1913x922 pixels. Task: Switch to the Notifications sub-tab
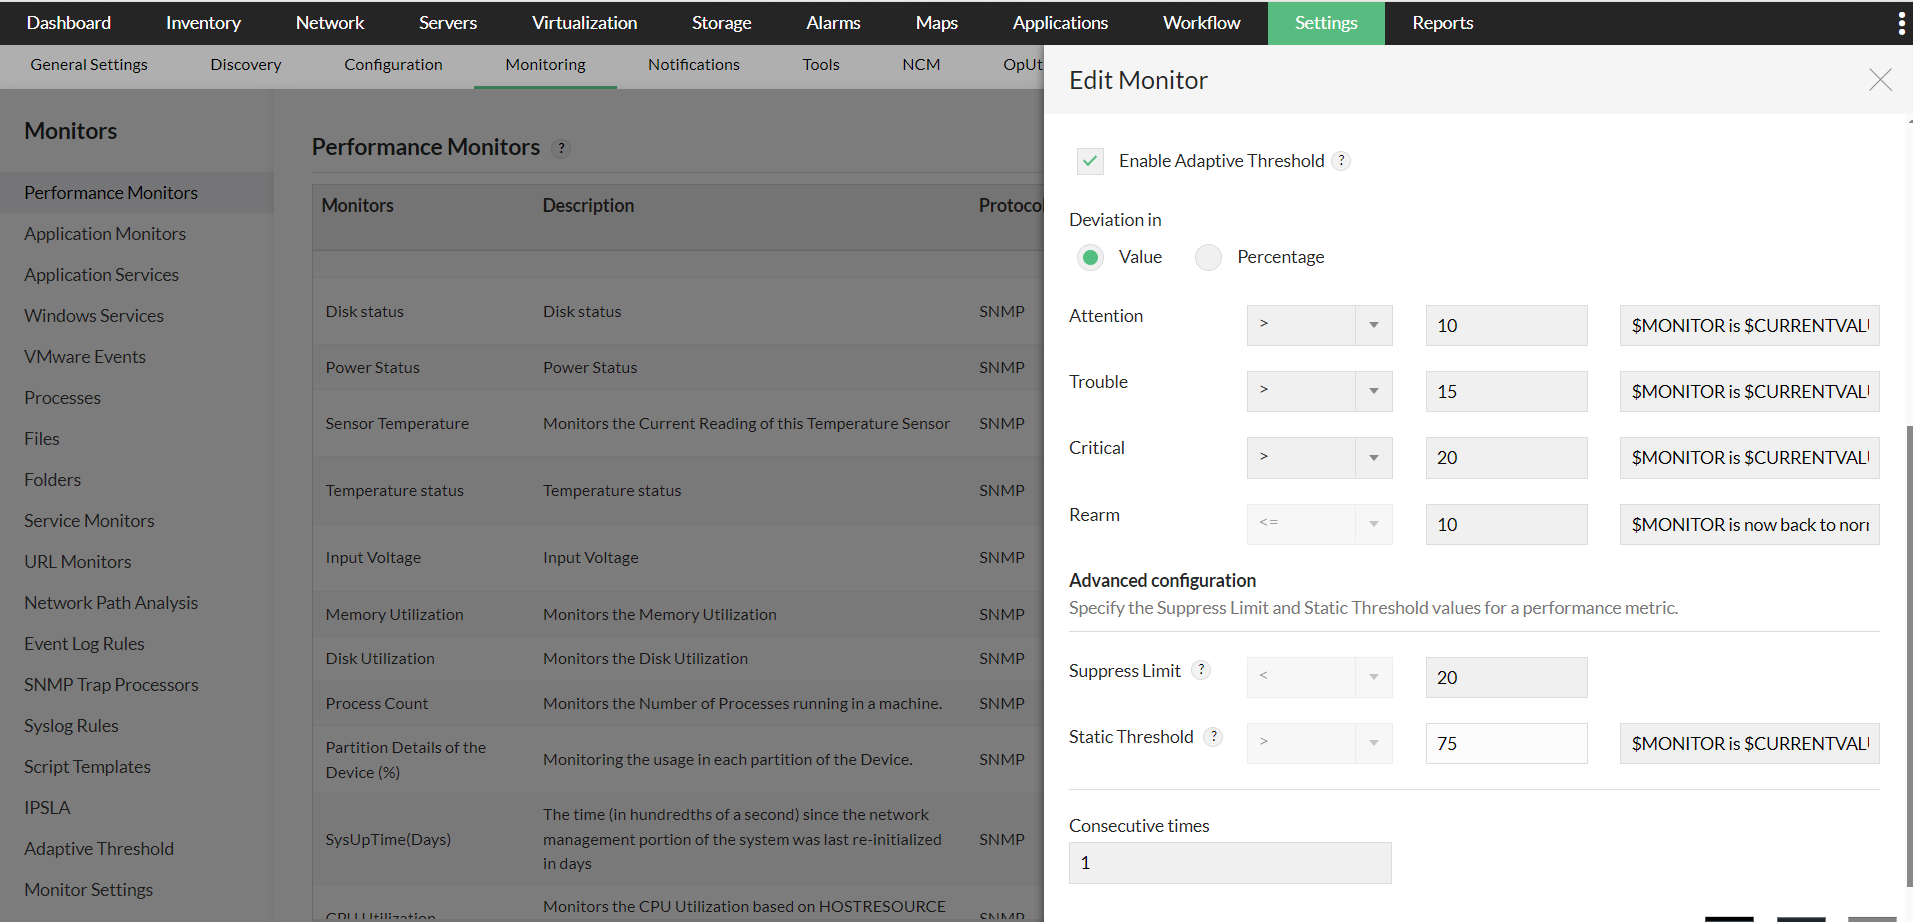(x=693, y=65)
